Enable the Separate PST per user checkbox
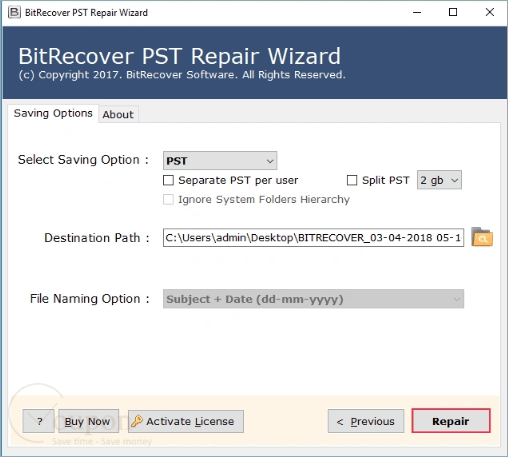508x457 pixels. 168,180
